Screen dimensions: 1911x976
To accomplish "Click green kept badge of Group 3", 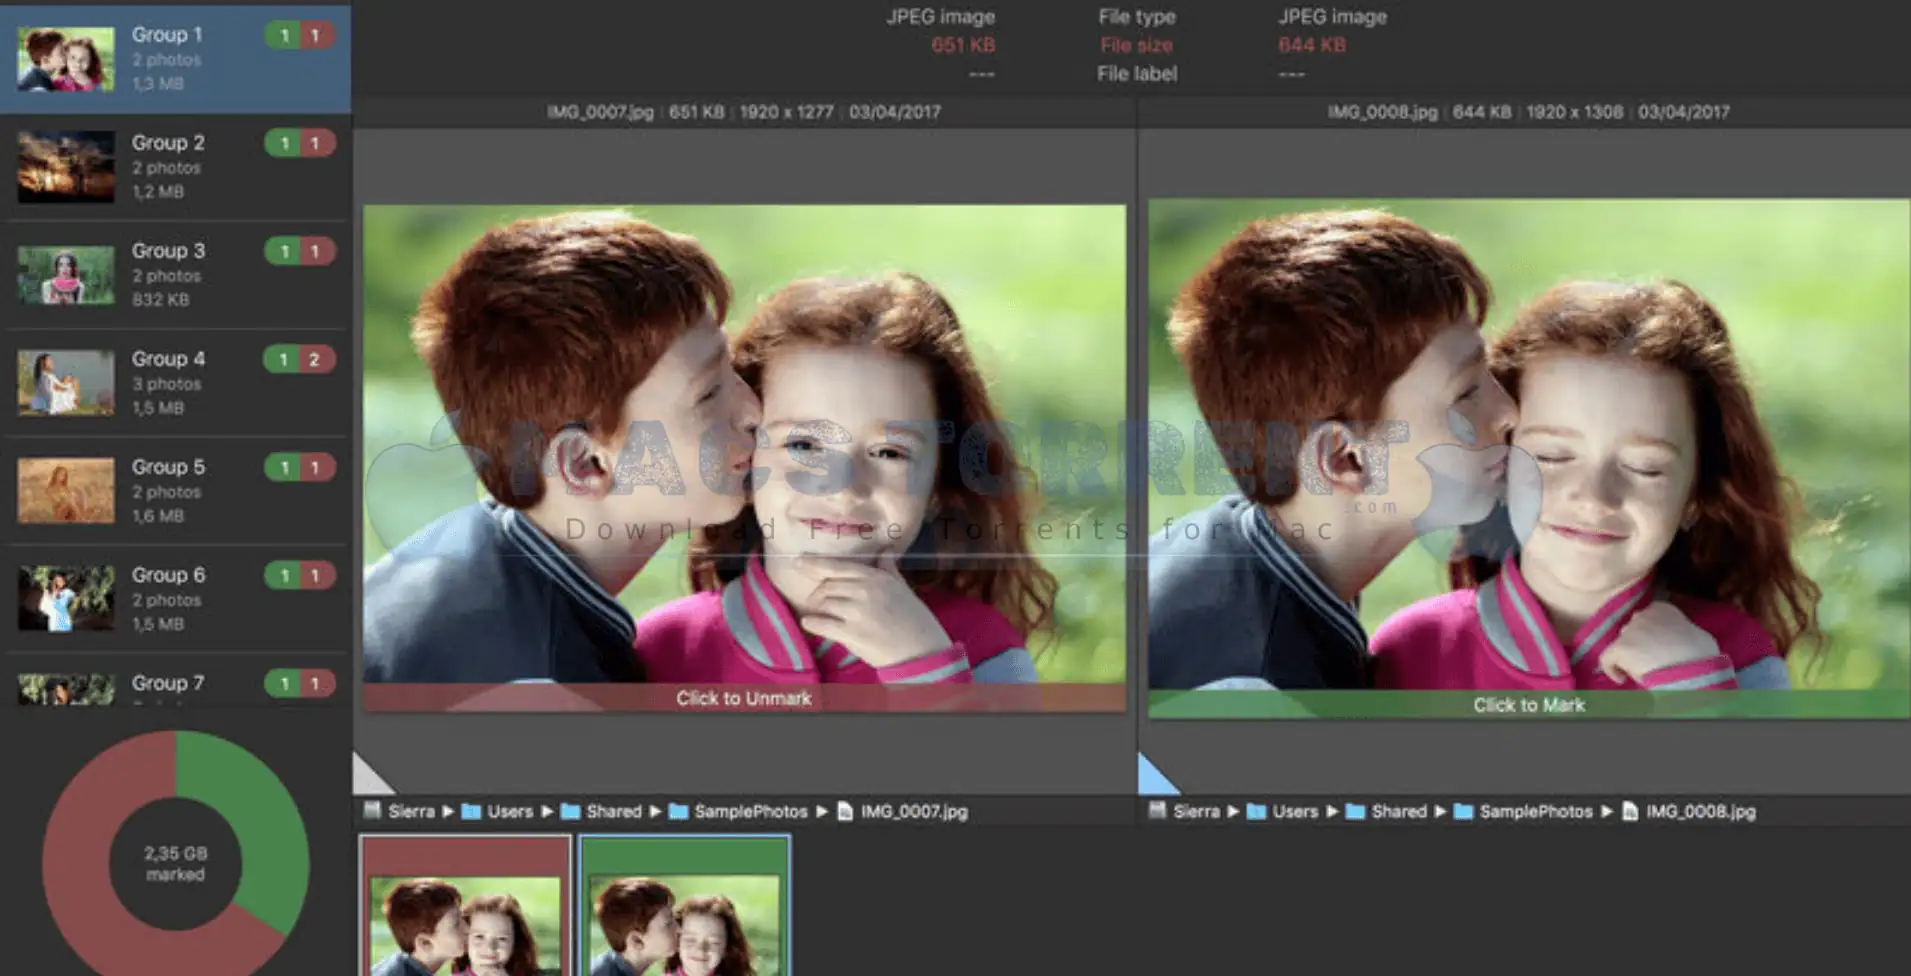I will click(283, 251).
